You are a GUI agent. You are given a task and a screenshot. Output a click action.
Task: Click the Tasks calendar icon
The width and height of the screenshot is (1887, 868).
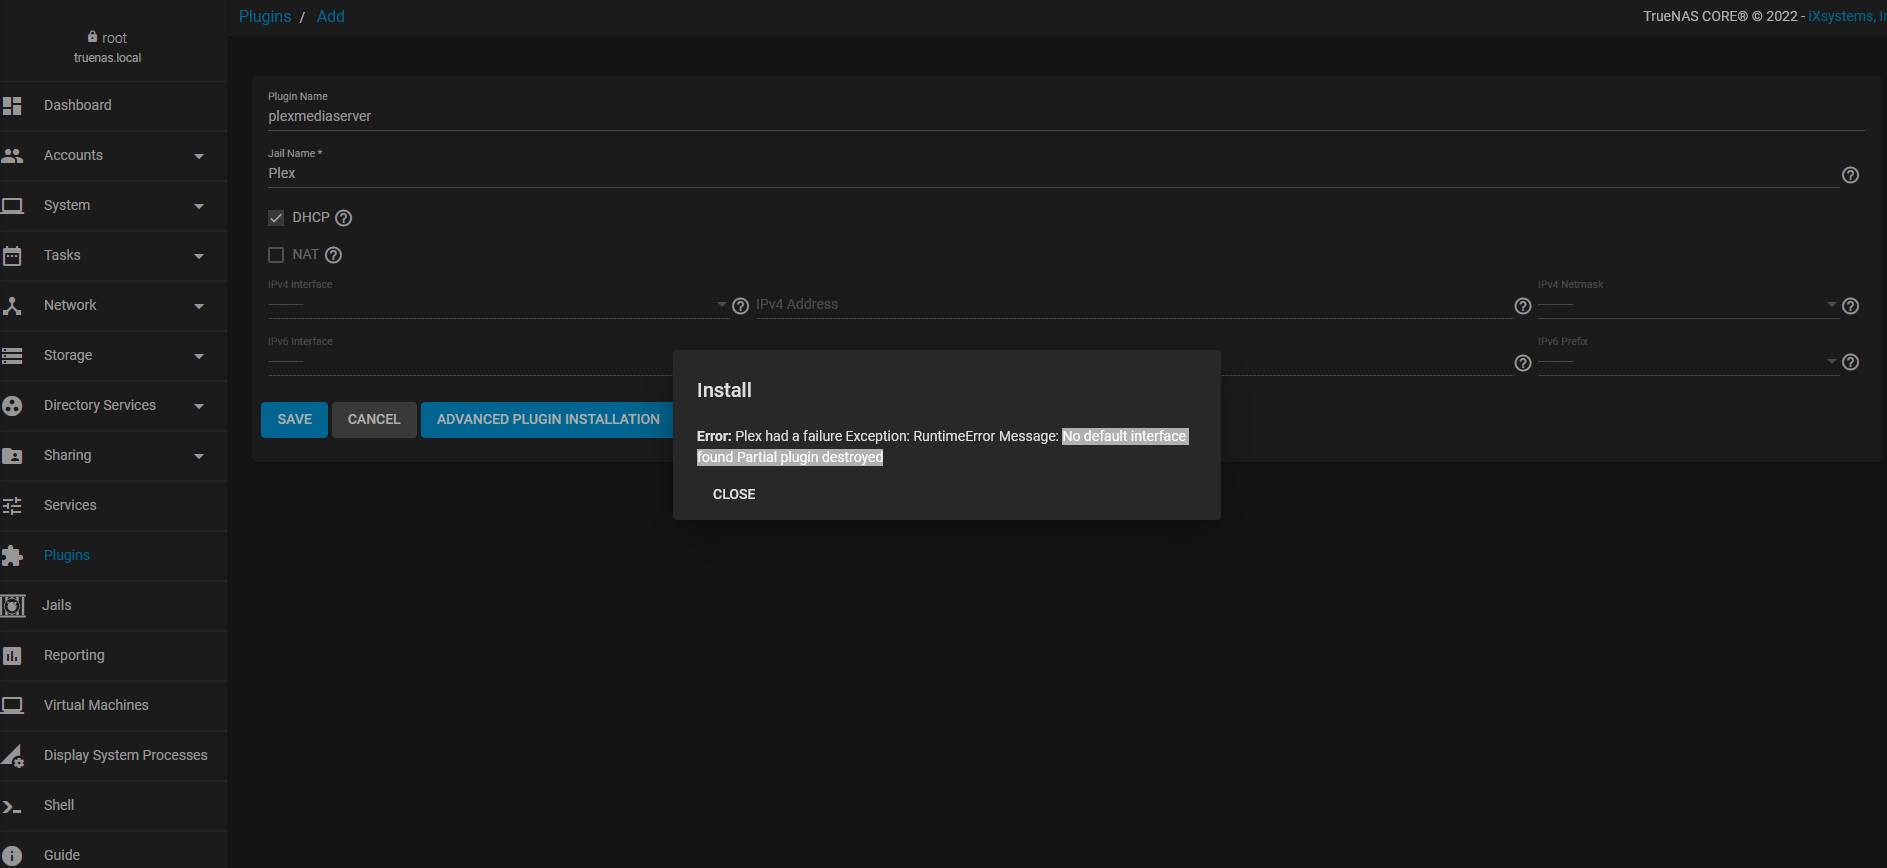(12, 255)
